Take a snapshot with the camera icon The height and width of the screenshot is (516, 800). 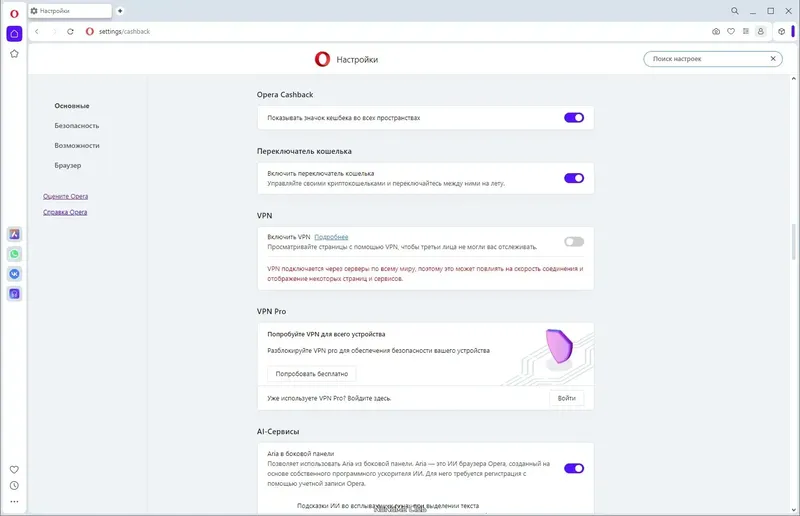[x=716, y=32]
